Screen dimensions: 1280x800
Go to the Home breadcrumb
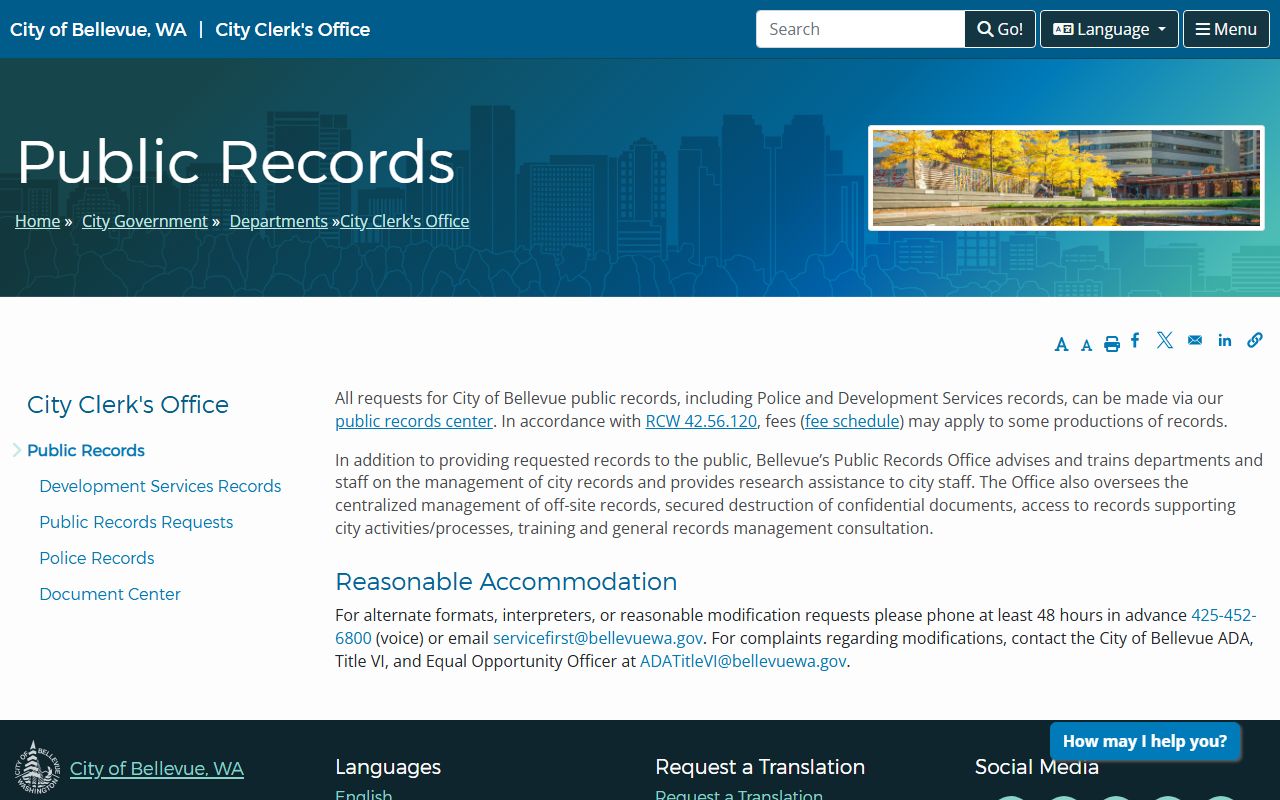(37, 221)
